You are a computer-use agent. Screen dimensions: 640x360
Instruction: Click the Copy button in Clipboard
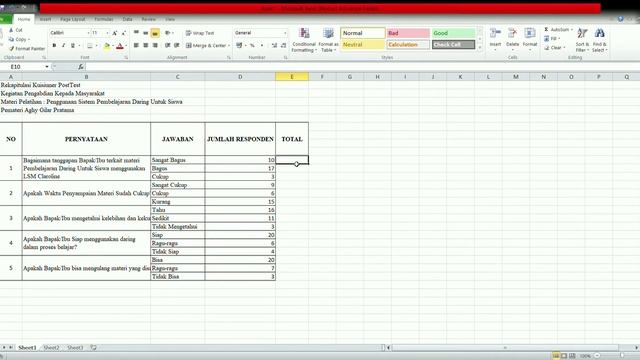click(19, 40)
